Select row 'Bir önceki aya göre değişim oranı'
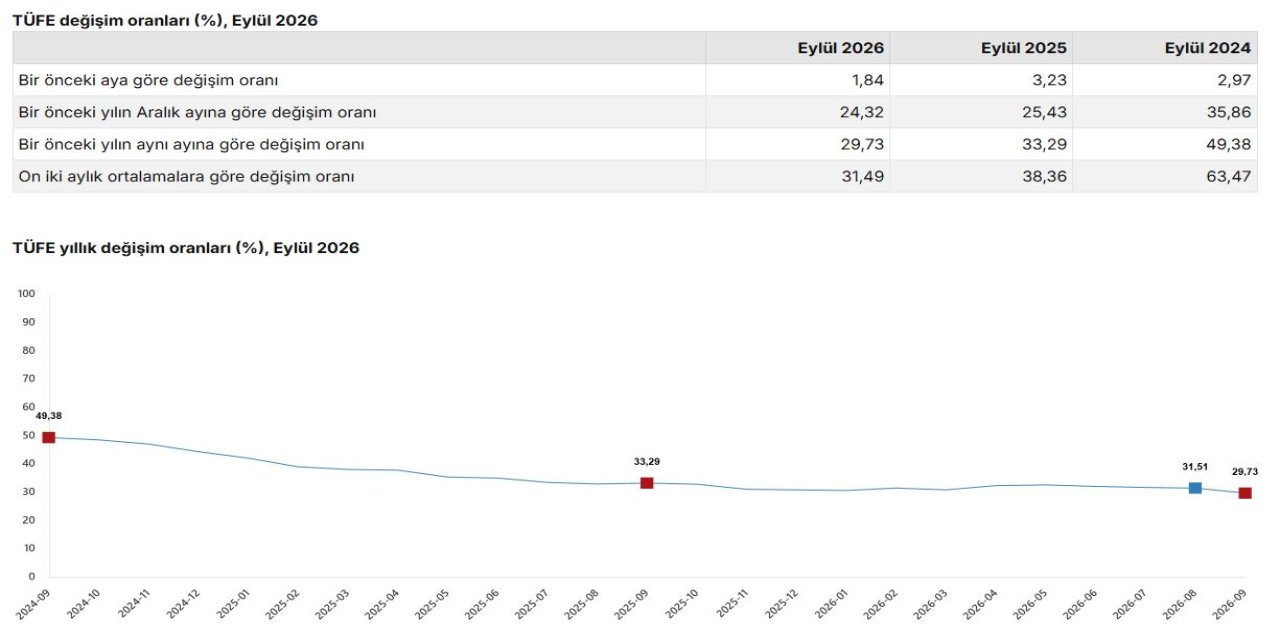The height and width of the screenshot is (640, 1280). coord(635,80)
